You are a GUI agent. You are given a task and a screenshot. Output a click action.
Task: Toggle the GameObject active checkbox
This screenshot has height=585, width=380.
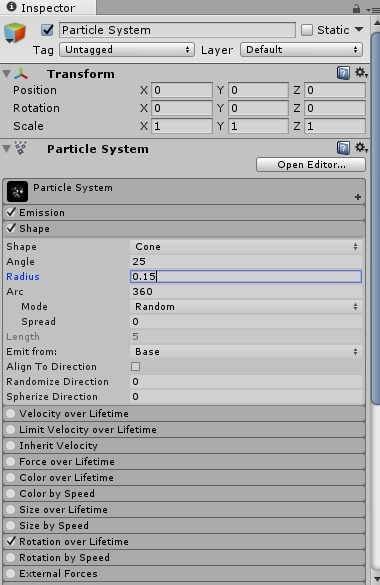pos(47,30)
